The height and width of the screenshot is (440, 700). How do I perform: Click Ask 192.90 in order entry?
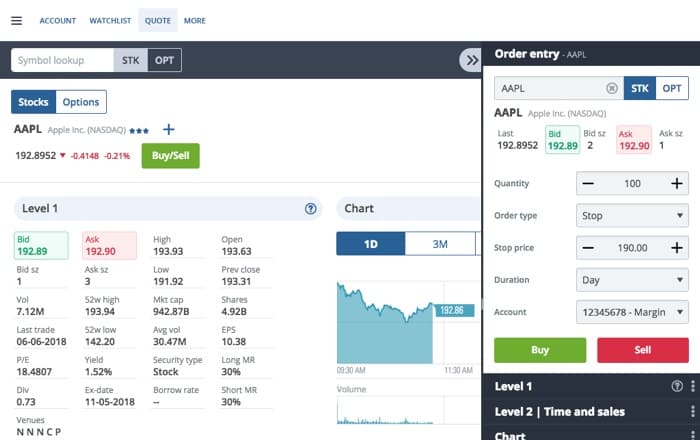pyautogui.click(x=634, y=140)
